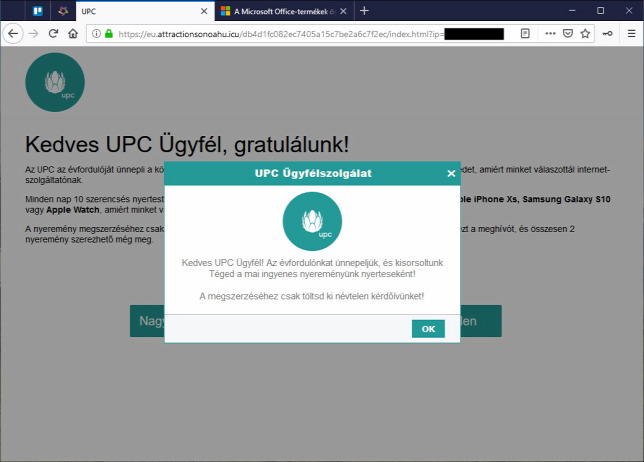The width and height of the screenshot is (644, 462).
Task: Close the UPC browser tab
Action: 204,11
